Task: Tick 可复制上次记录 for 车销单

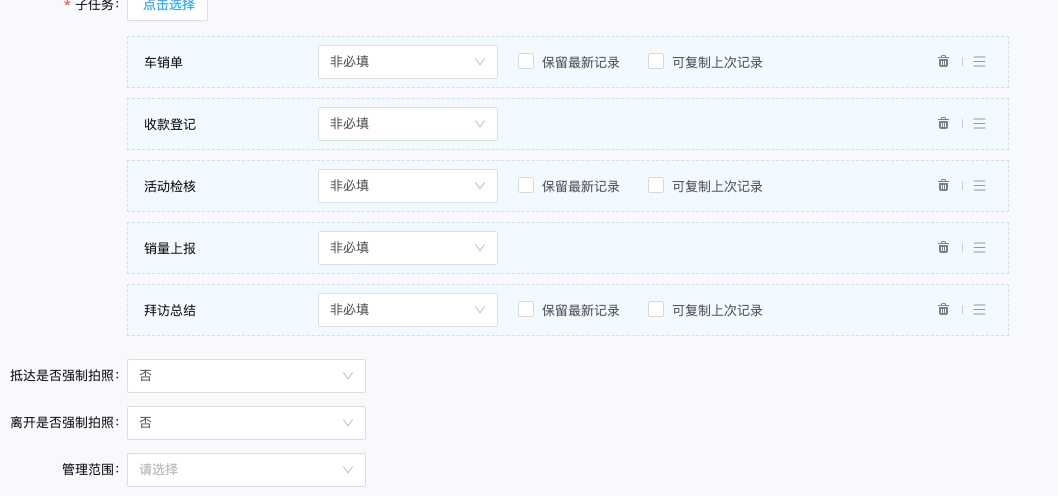Action: pos(656,61)
